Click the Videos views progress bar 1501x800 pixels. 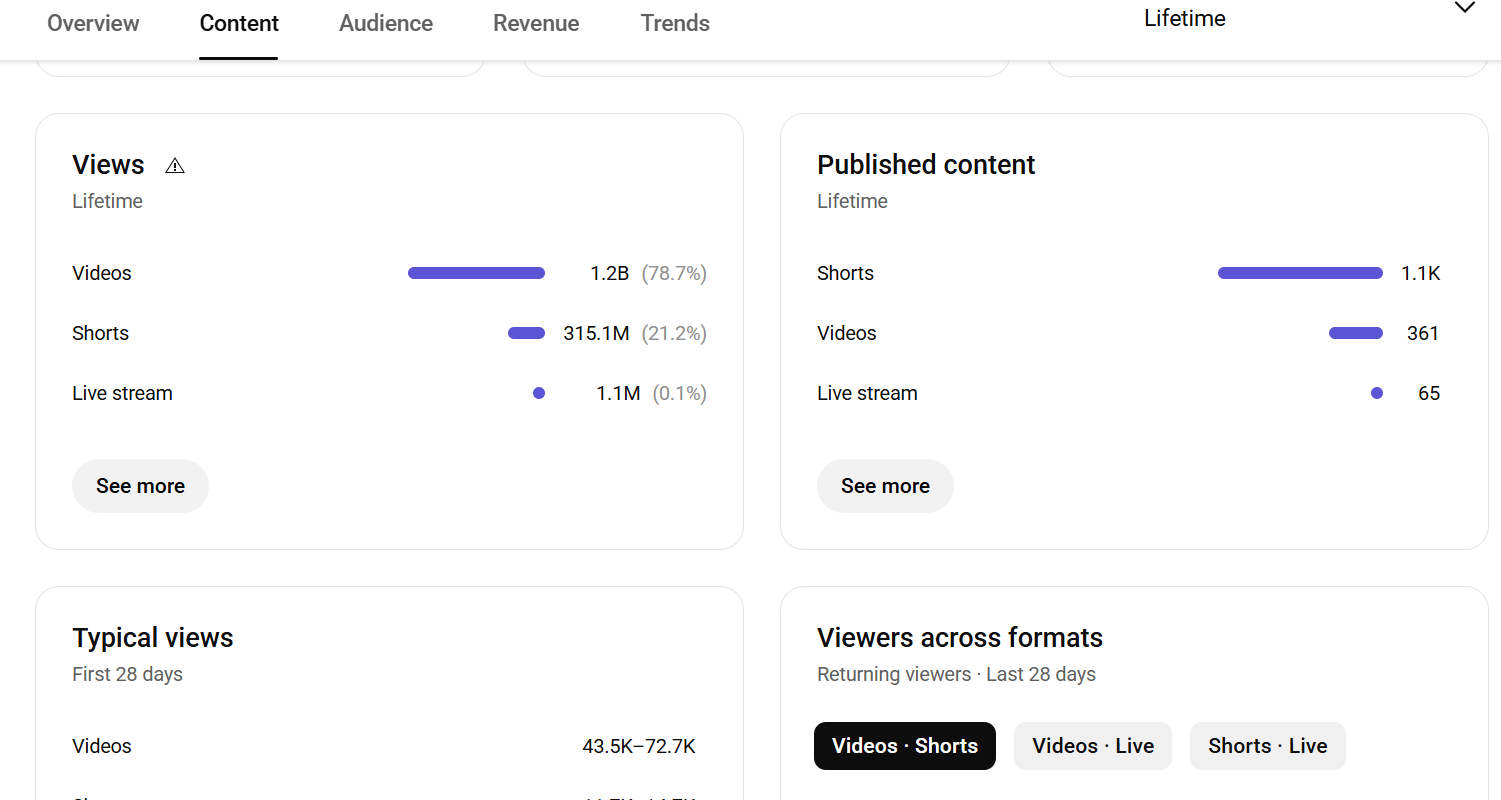click(476, 273)
